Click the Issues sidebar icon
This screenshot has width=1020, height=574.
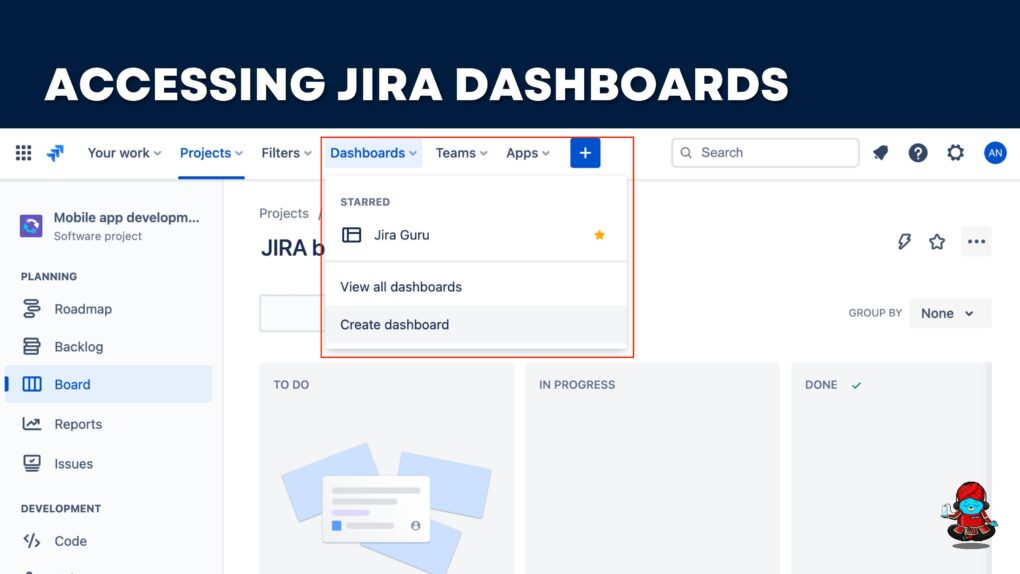pos(31,463)
